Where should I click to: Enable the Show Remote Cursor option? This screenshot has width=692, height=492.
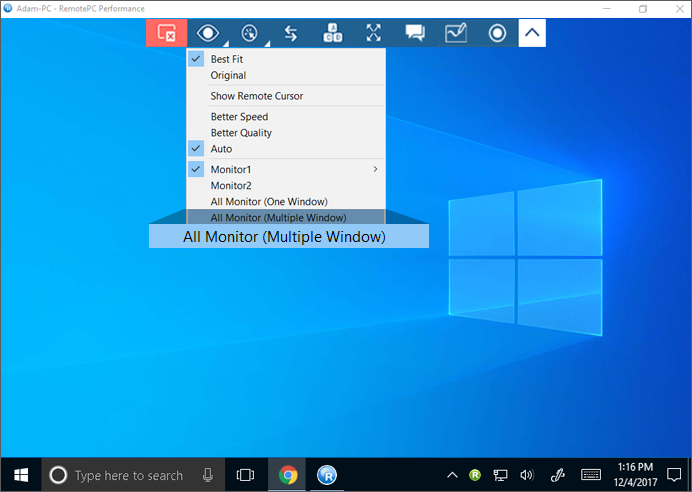tap(256, 96)
